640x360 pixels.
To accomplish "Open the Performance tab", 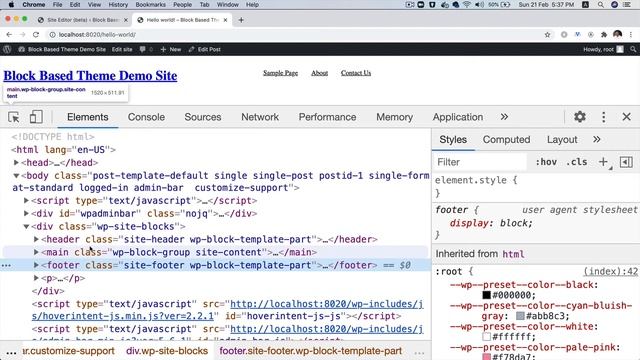I will [327, 117].
